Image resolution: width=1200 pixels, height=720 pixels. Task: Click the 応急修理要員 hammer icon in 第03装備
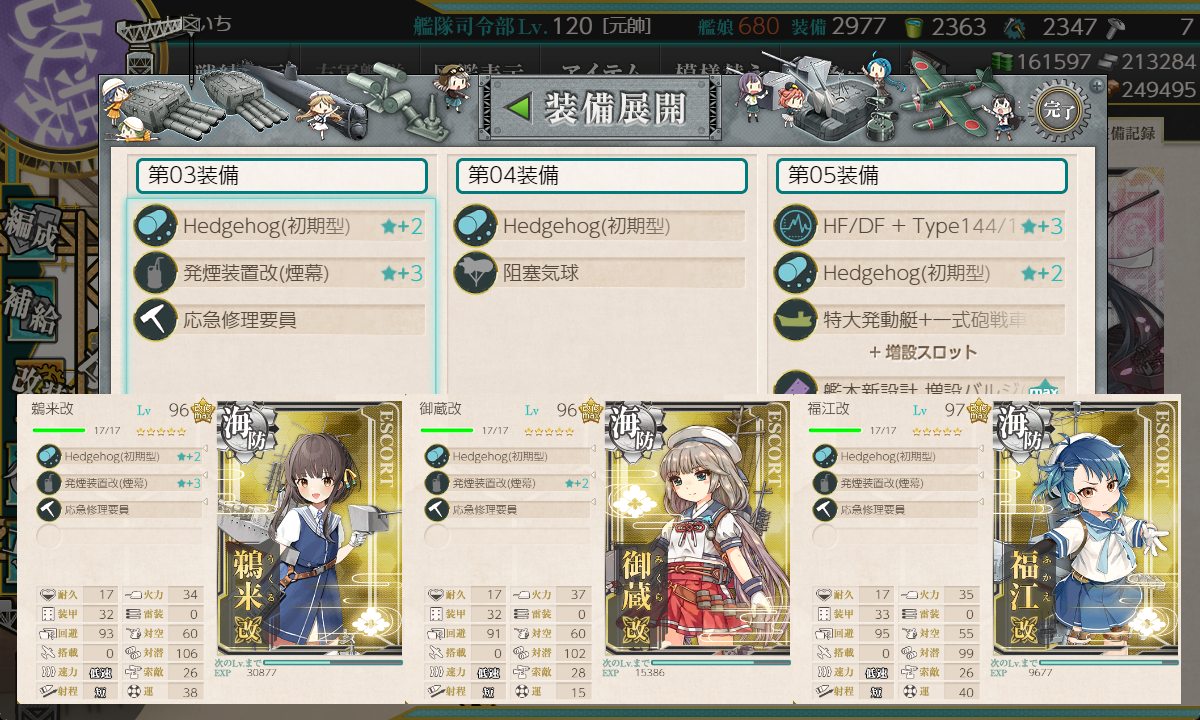point(155,320)
